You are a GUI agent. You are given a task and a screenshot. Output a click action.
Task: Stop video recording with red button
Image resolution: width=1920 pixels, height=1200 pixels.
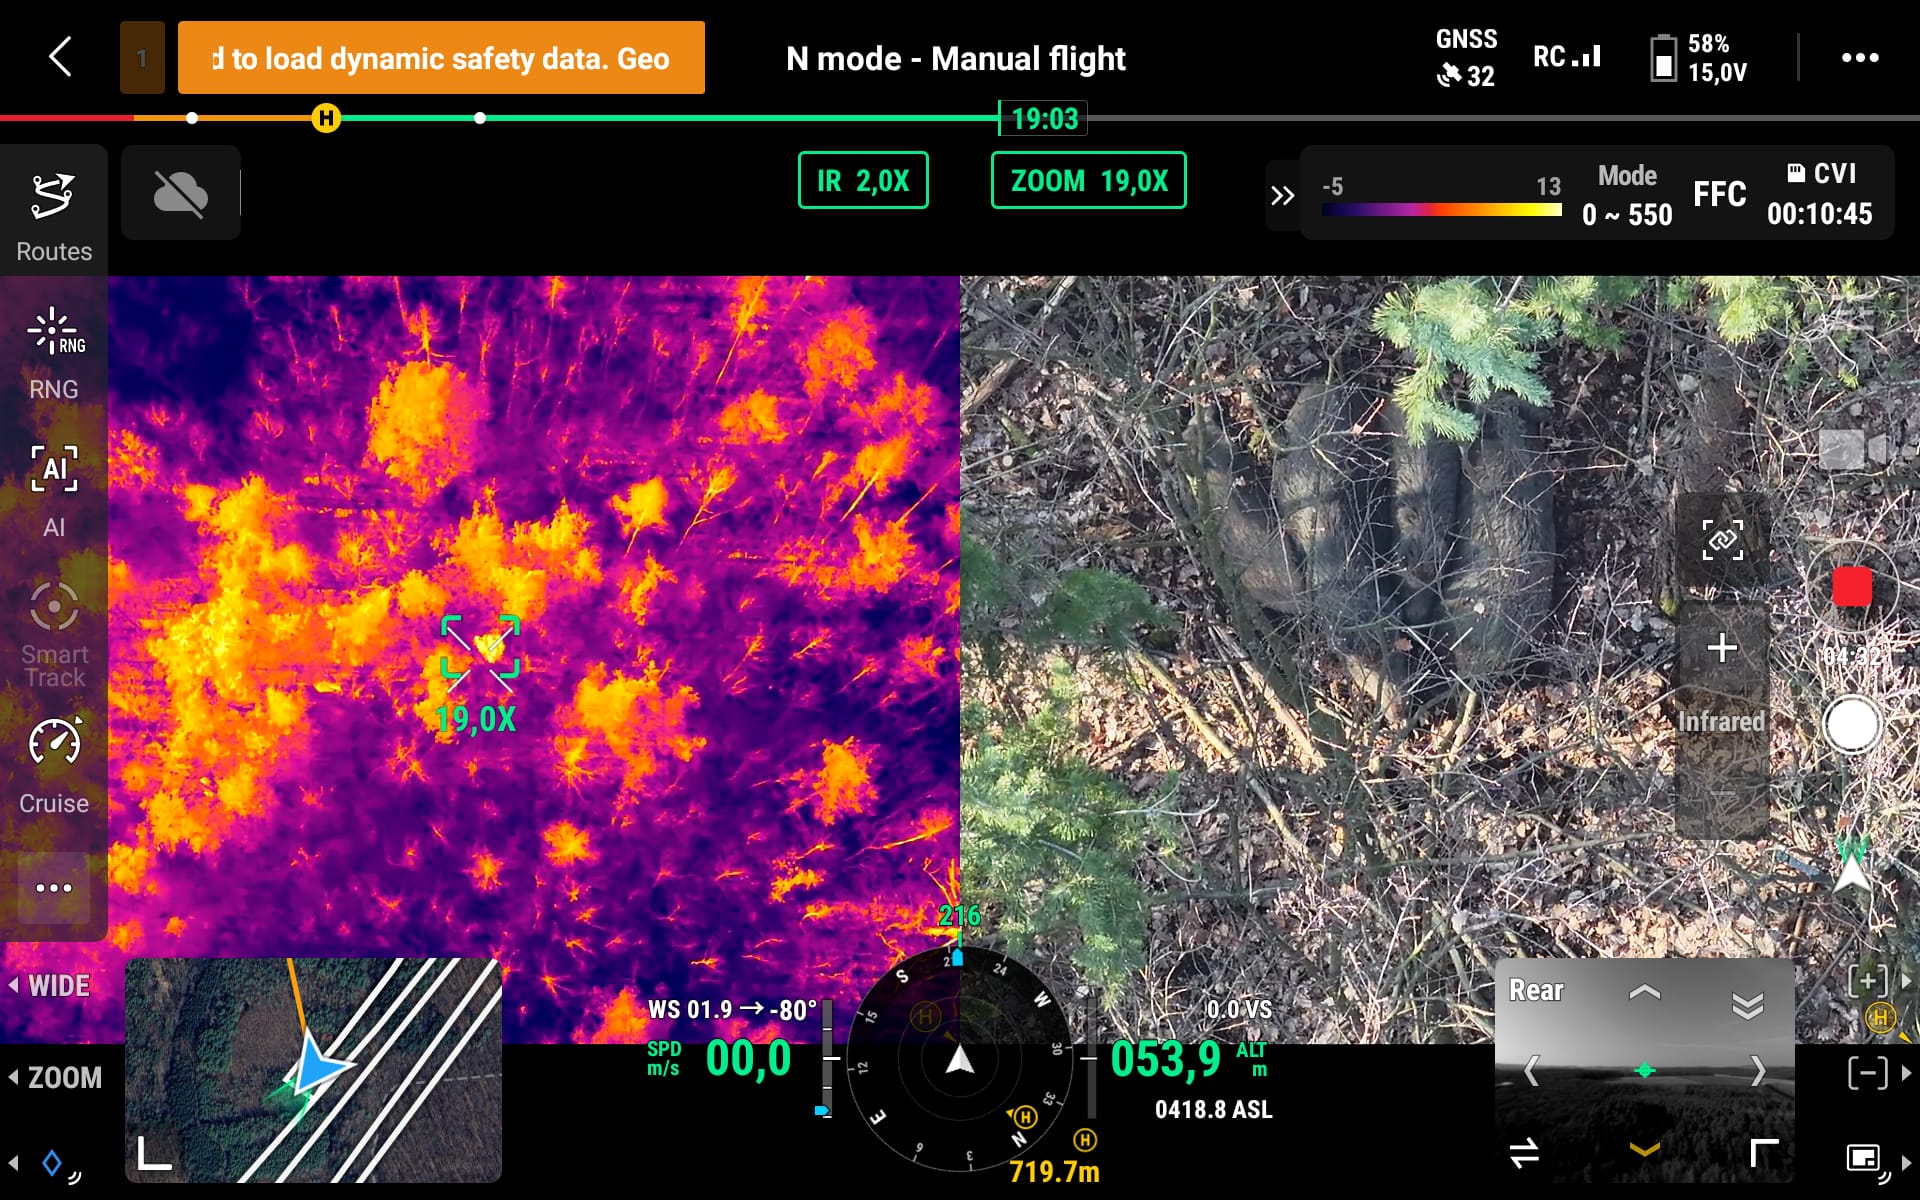pos(1851,587)
